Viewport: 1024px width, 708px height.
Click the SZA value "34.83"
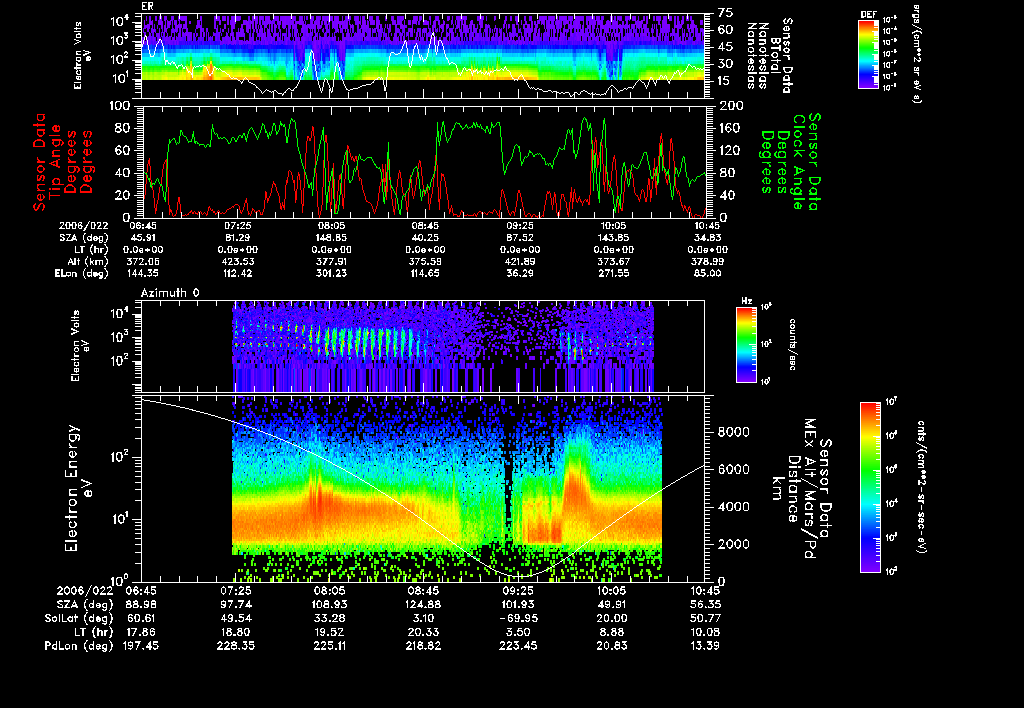coord(709,238)
